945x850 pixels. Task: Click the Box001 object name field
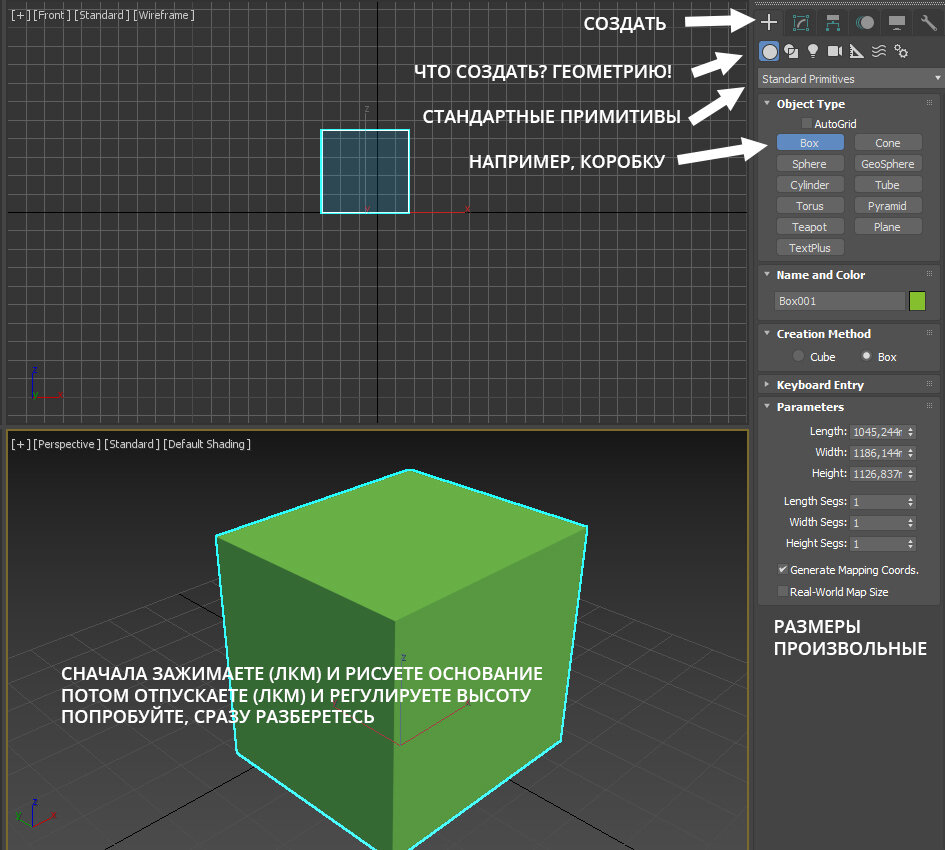pyautogui.click(x=840, y=301)
